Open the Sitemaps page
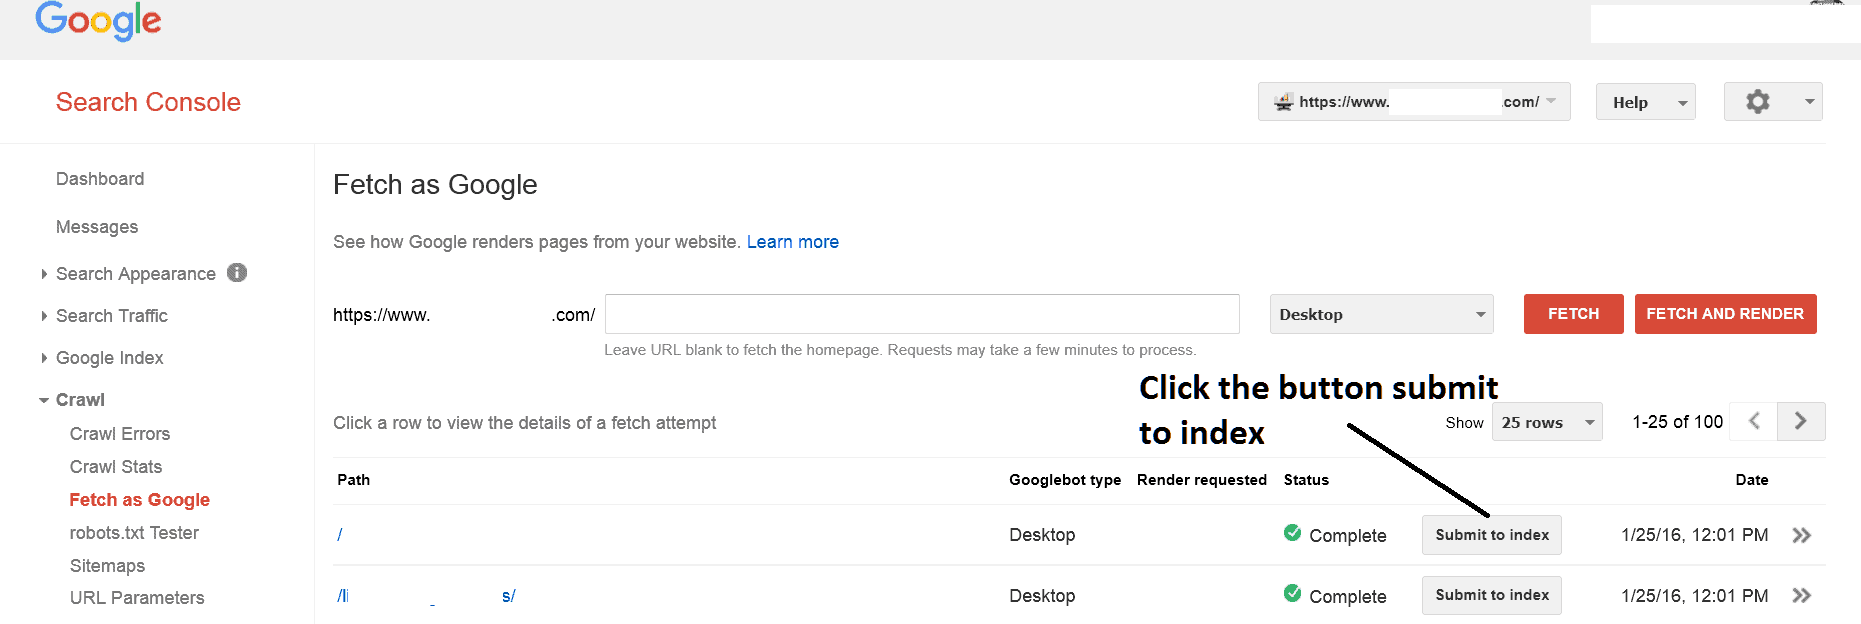1861x624 pixels. point(107,566)
